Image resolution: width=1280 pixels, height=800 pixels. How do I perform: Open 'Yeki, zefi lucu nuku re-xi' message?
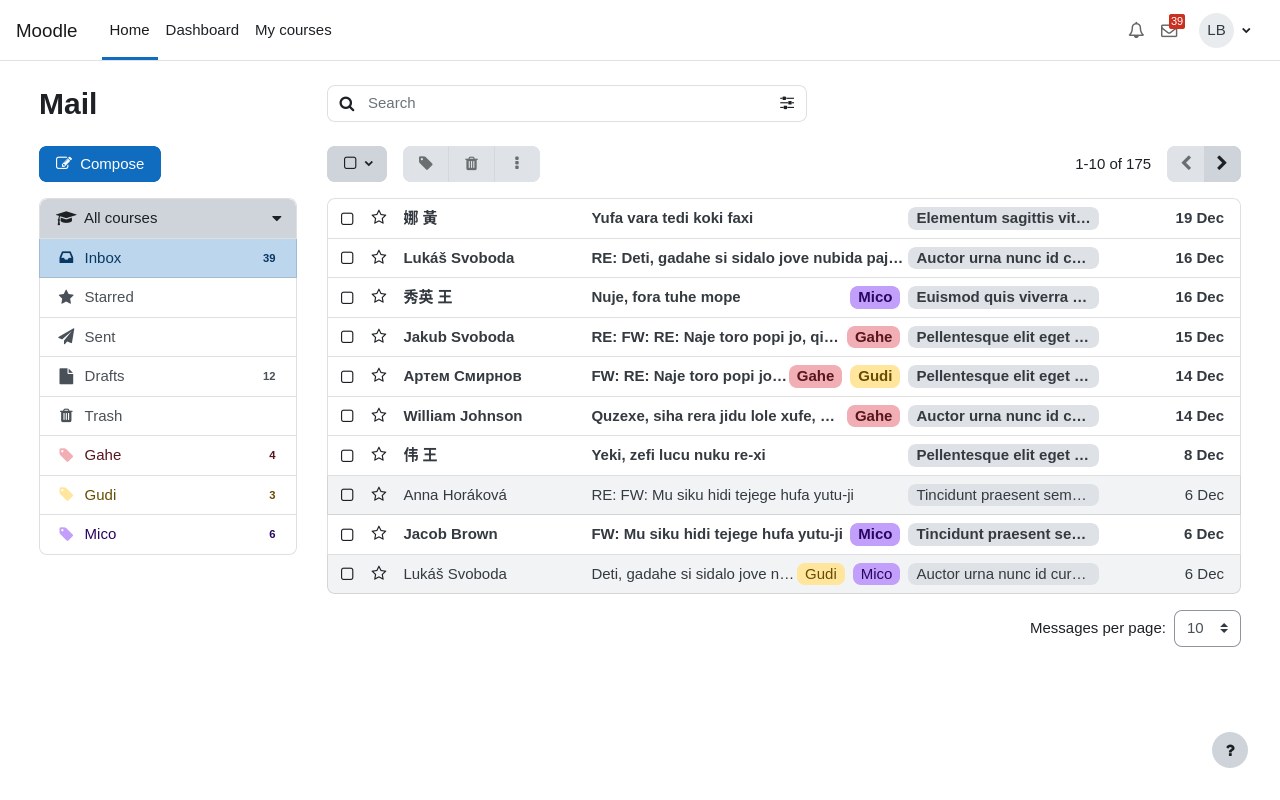pos(678,455)
